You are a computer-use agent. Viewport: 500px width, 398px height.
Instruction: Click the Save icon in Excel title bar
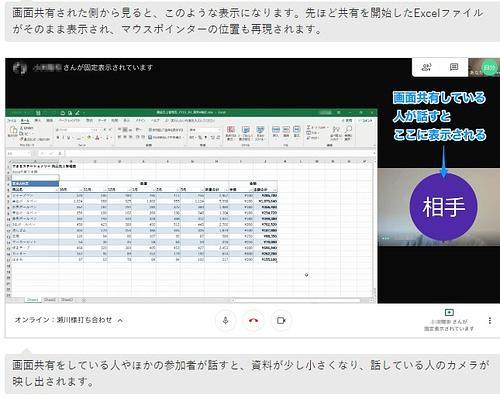pos(38,113)
